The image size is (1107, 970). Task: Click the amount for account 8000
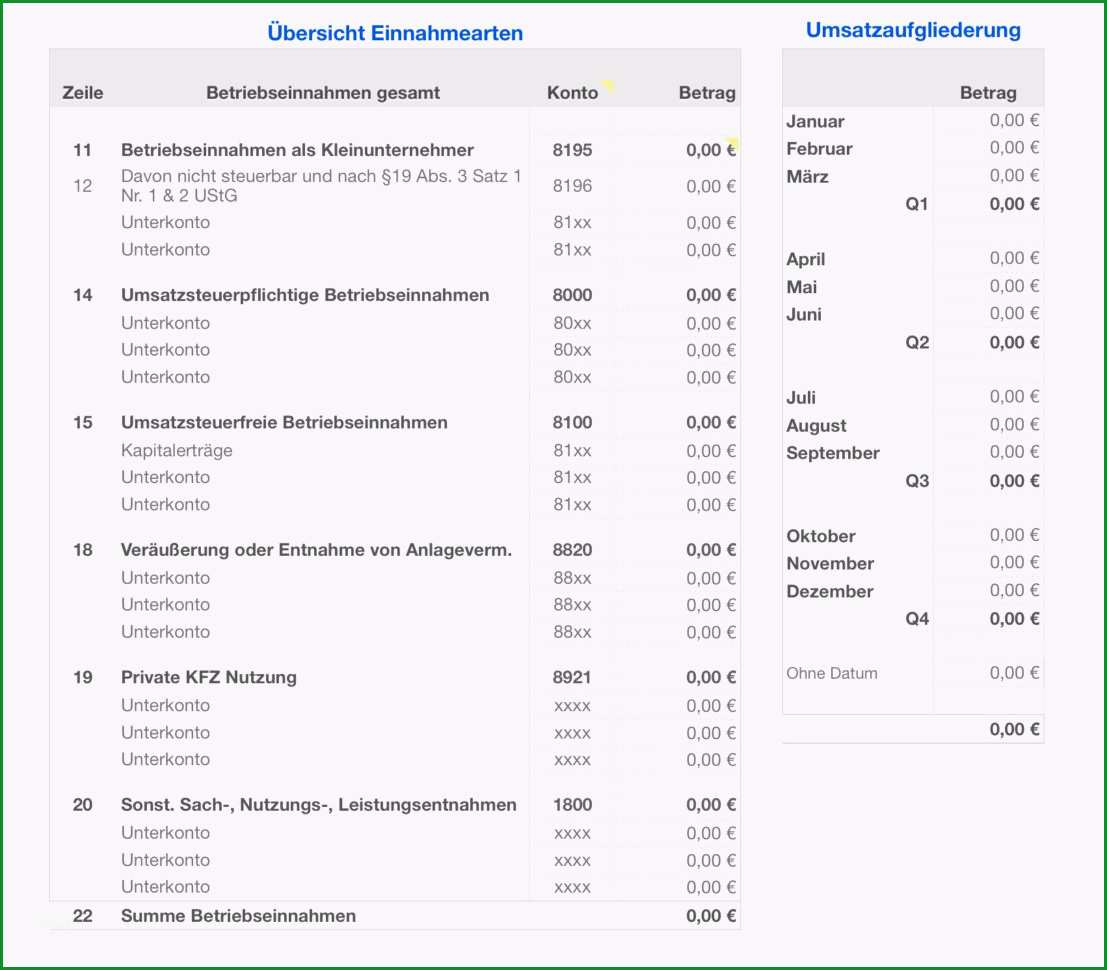711,295
